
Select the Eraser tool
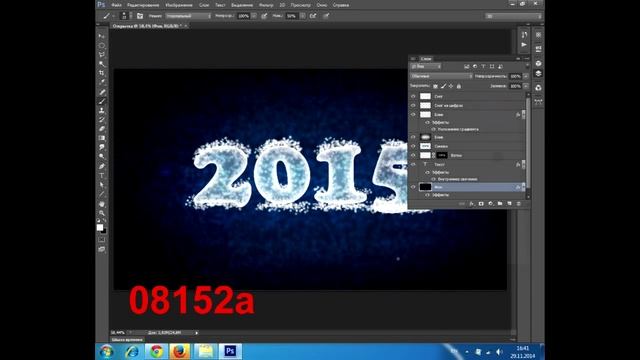click(102, 129)
